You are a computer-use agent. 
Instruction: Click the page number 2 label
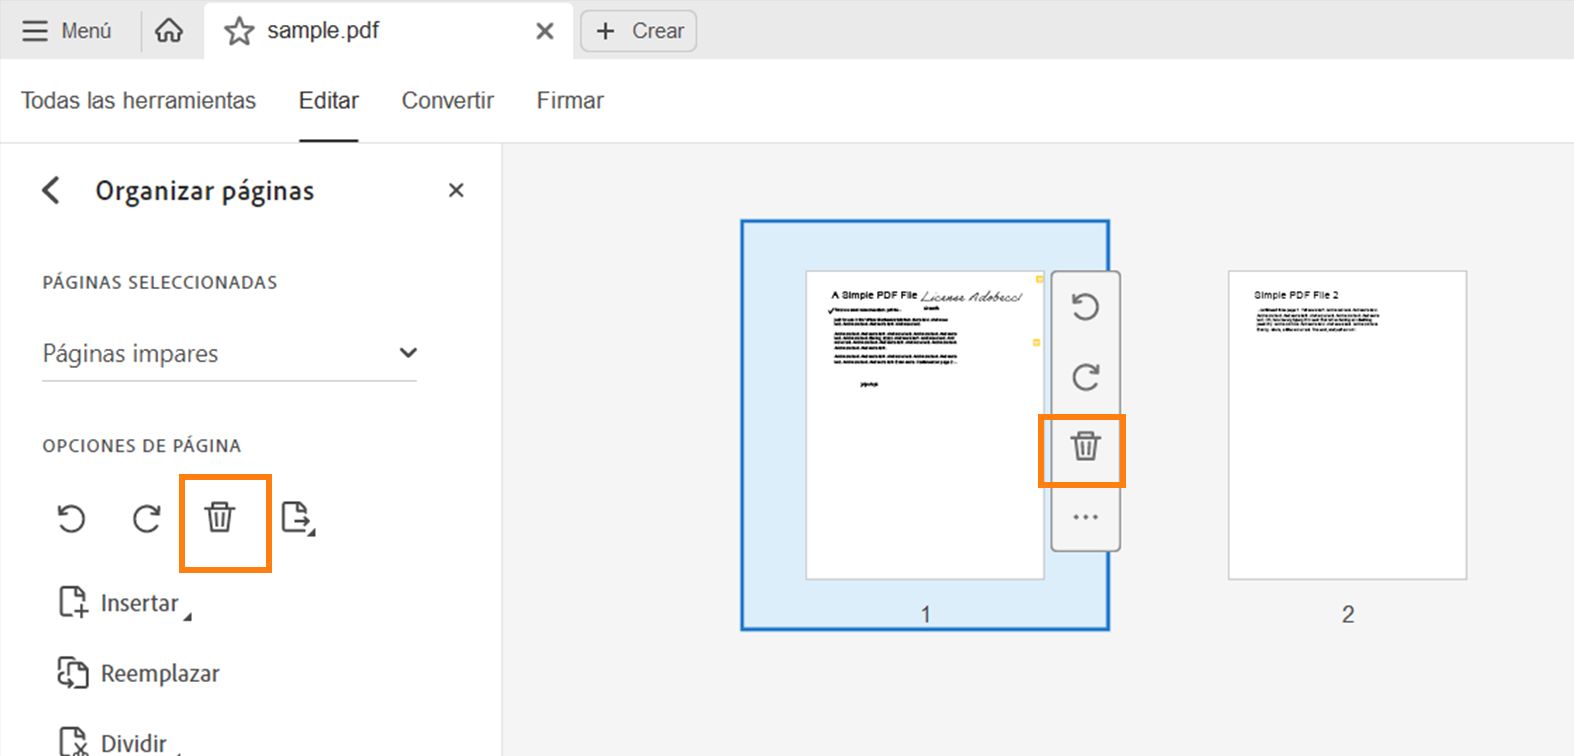(x=1348, y=614)
